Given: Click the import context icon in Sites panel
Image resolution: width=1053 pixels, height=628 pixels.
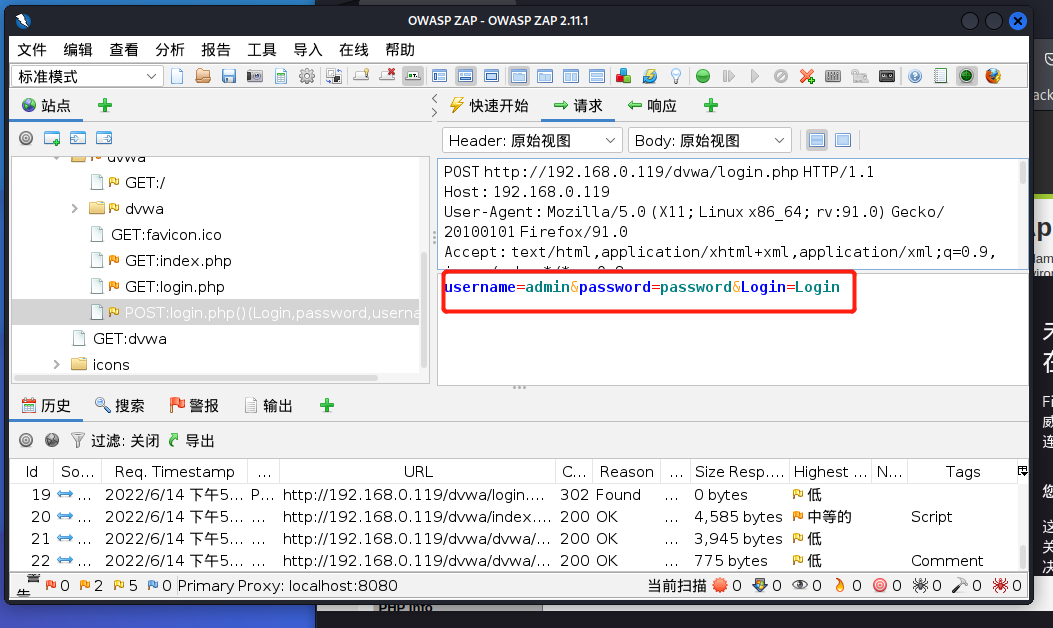Looking at the screenshot, I should click(78, 138).
